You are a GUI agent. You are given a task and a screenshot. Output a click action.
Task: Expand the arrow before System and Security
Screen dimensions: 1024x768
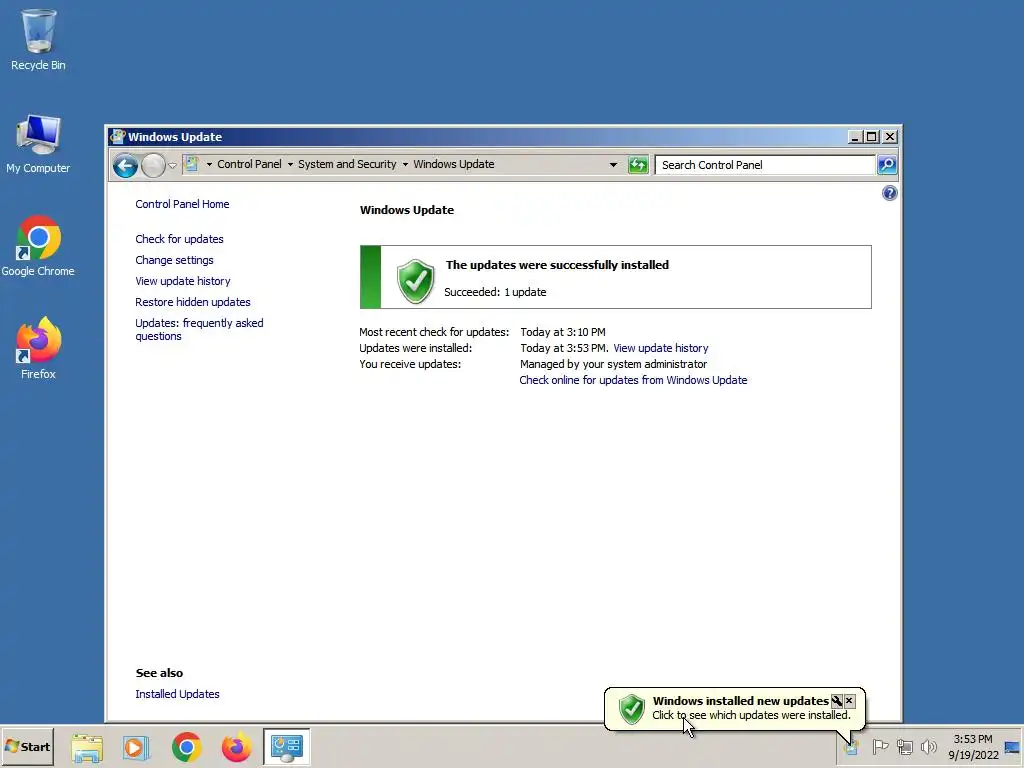point(290,165)
